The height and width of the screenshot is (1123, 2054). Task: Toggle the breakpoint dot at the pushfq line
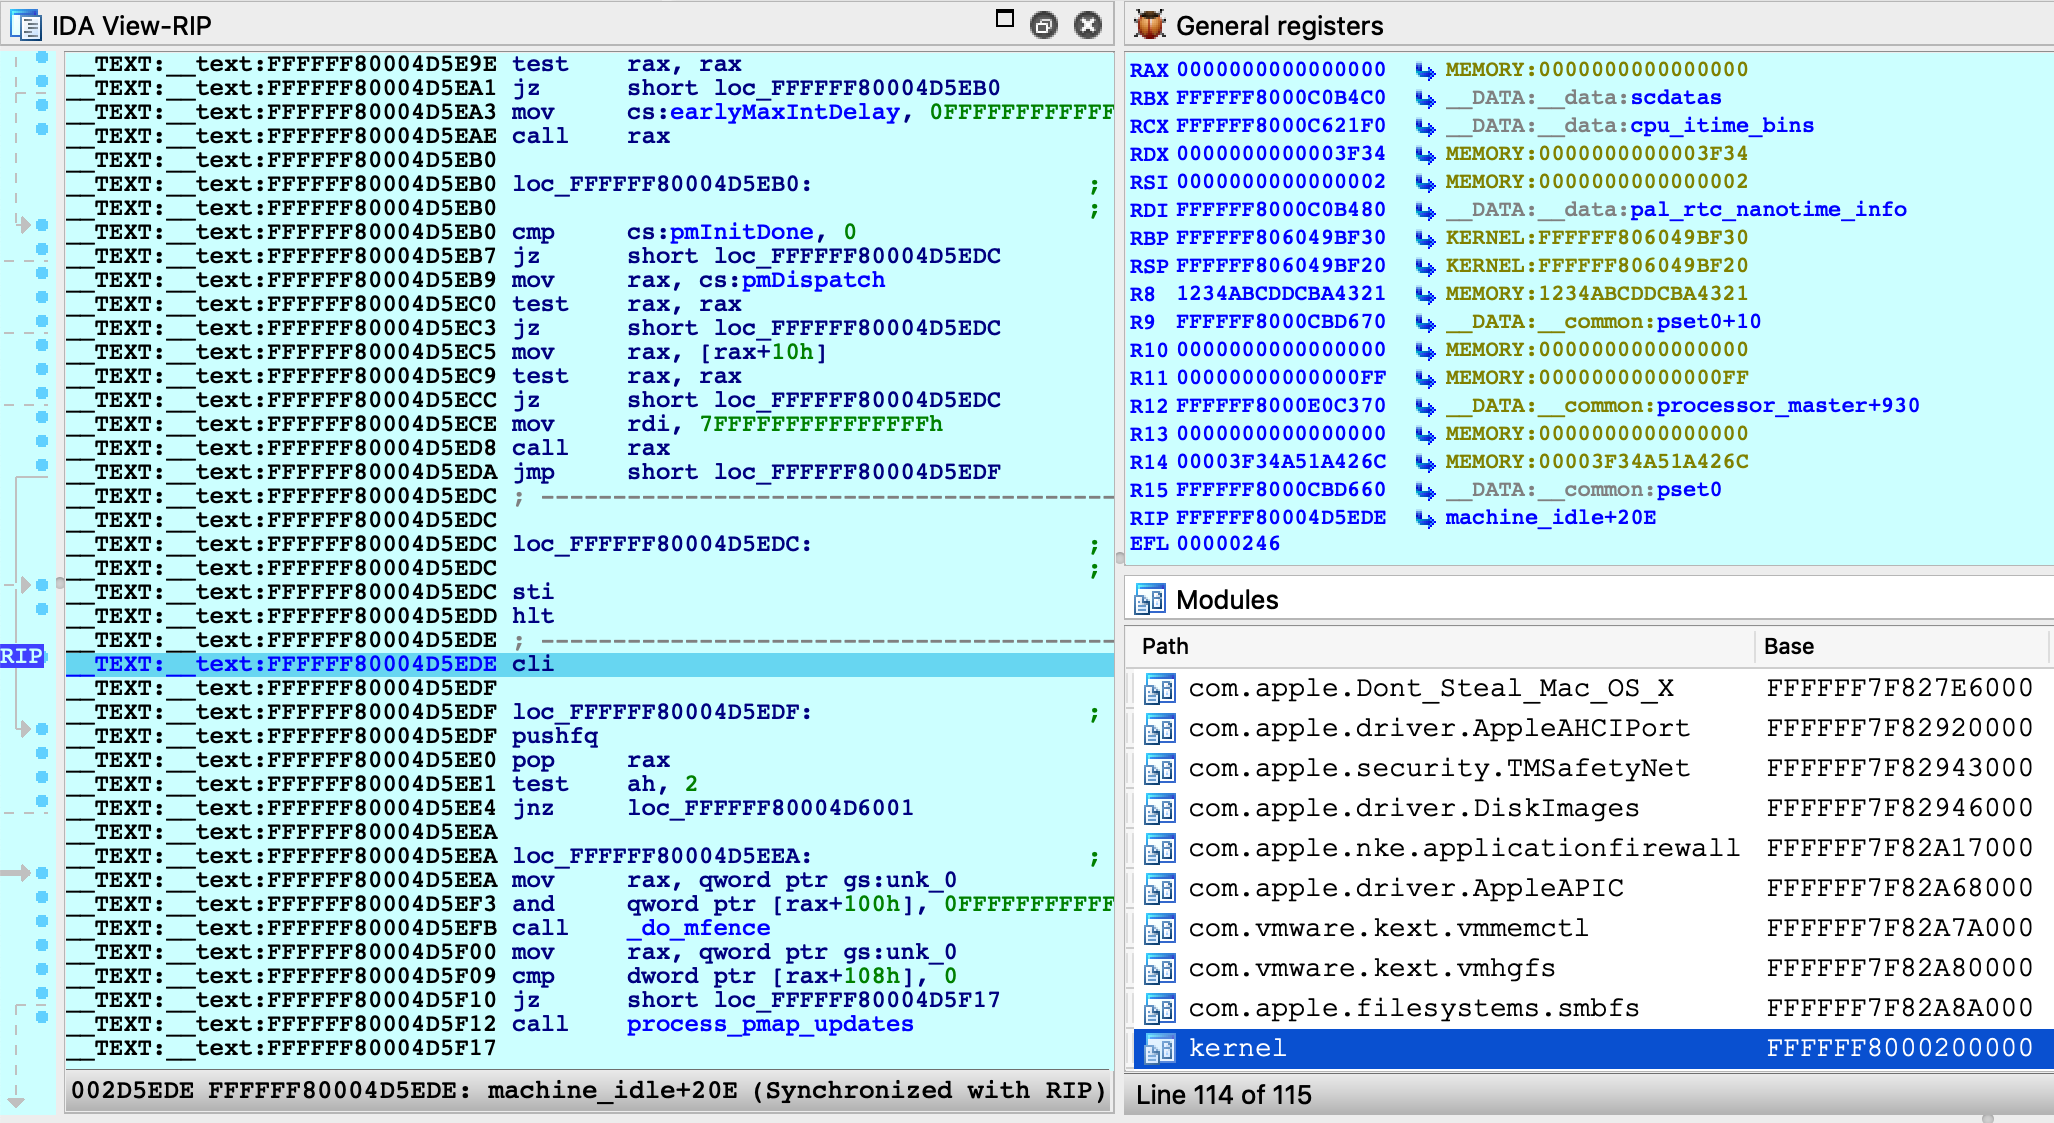pos(42,729)
